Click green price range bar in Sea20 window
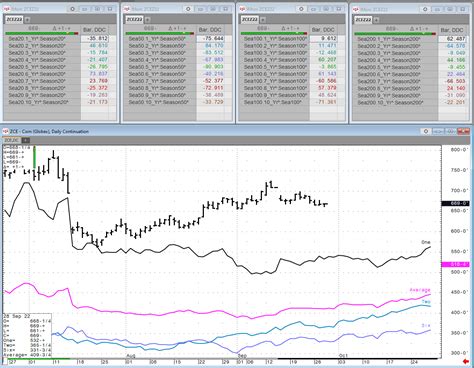Viewport: 474px width, 368px height. tap(42, 33)
